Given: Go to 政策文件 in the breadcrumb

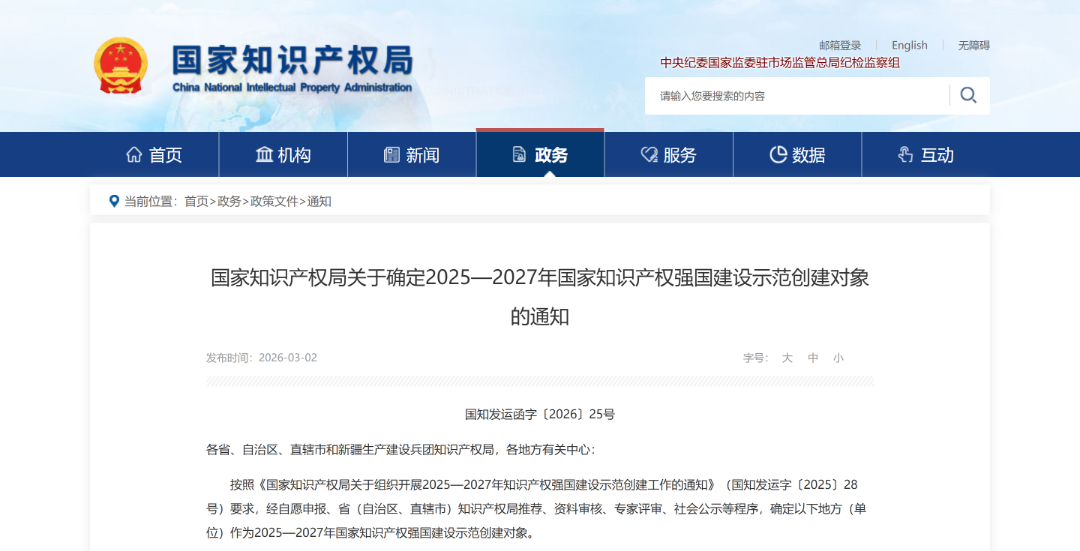Looking at the screenshot, I should point(274,201).
